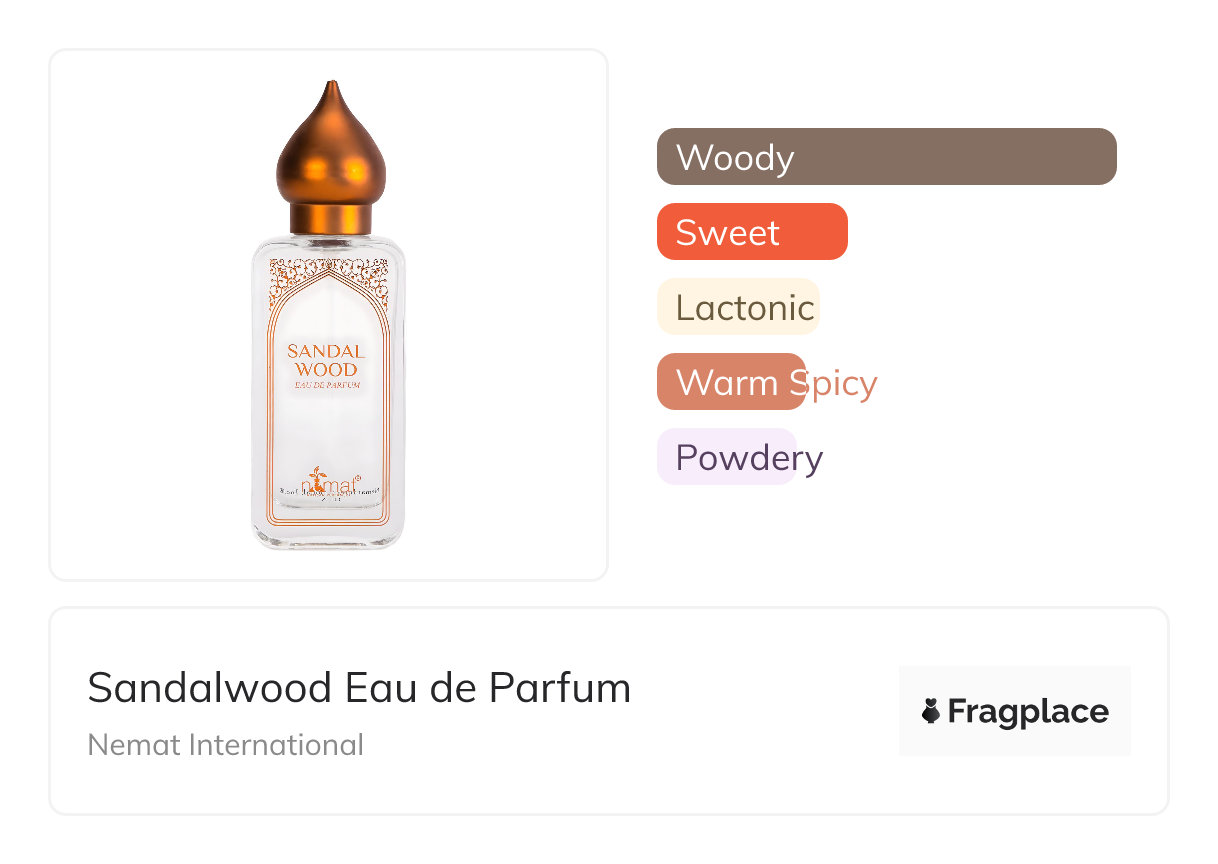Click the word Spicy outside its bar

(x=845, y=382)
